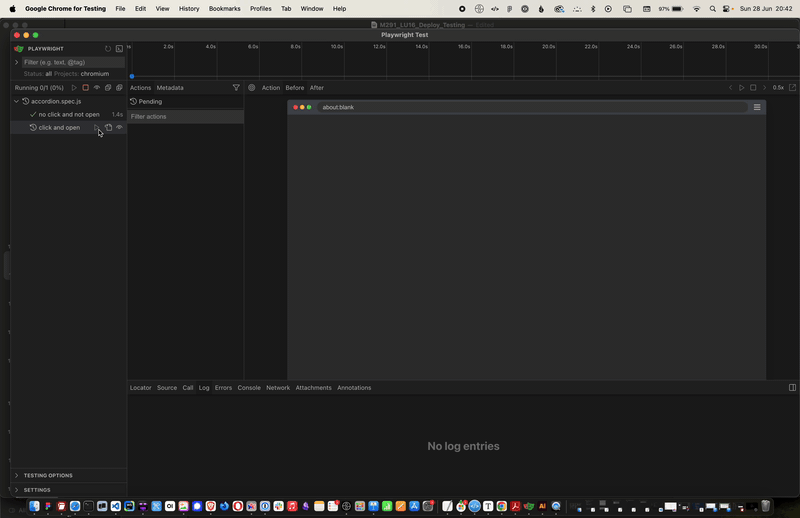
Task: Click the trace Stop square icon near 0.5x
Action: 753,88
